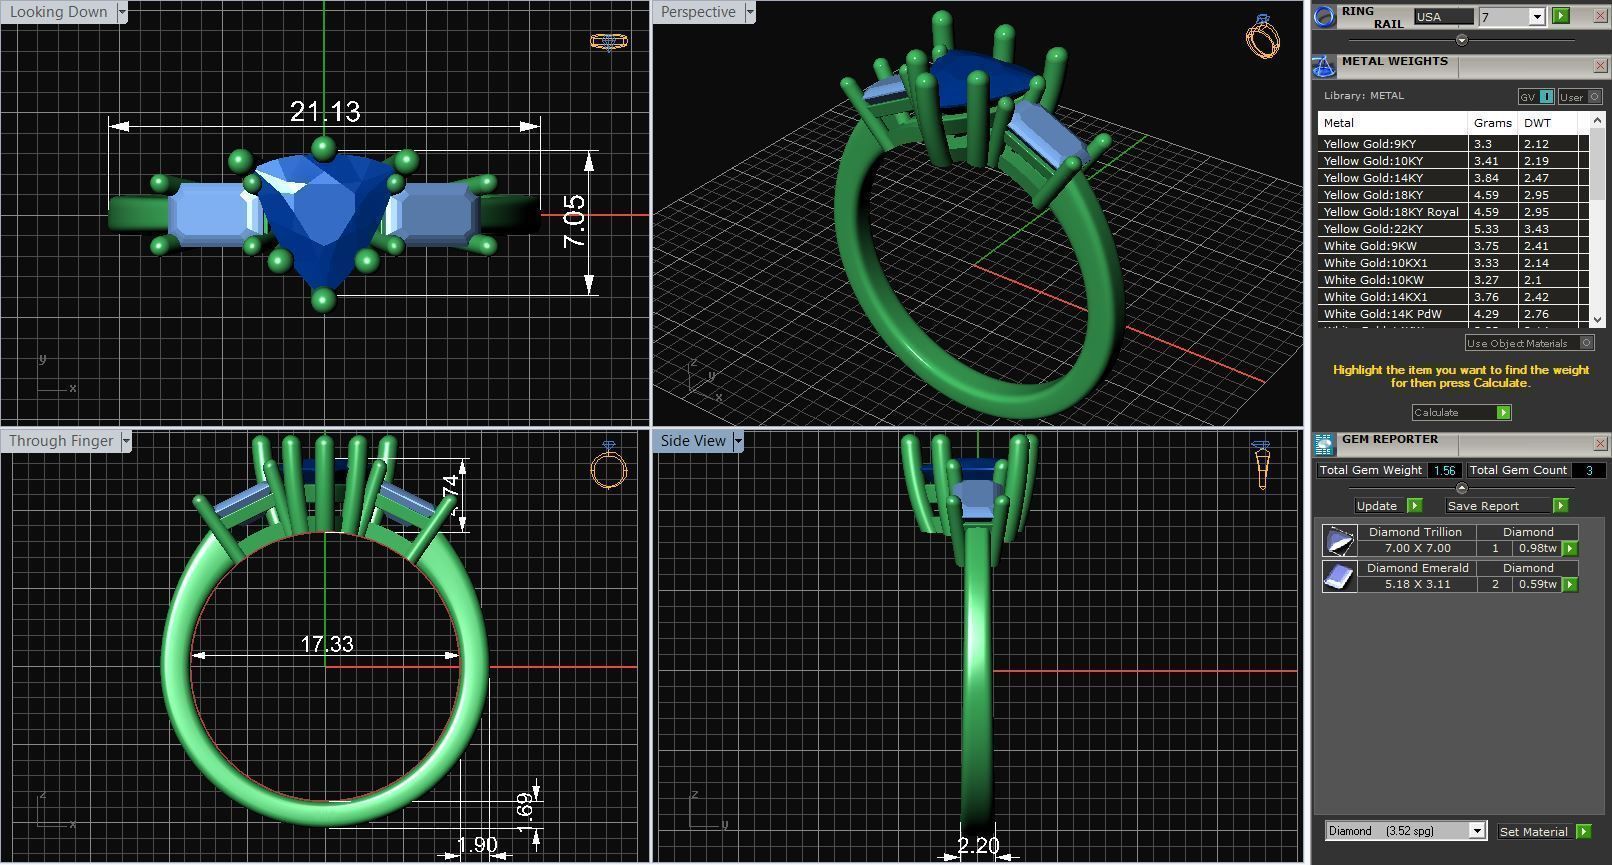Click the Metal Weights panel icon

pyautogui.click(x=1324, y=67)
